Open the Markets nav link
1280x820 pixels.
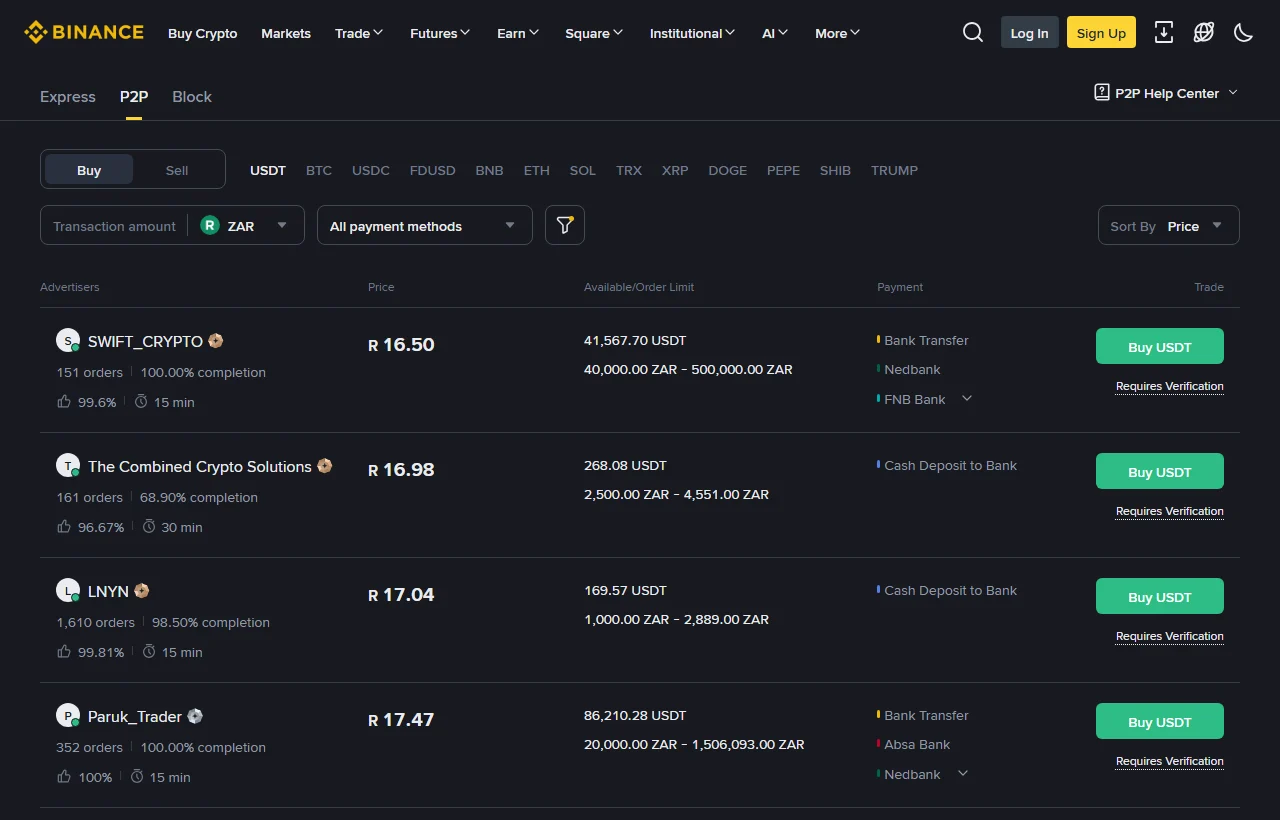[x=286, y=33]
